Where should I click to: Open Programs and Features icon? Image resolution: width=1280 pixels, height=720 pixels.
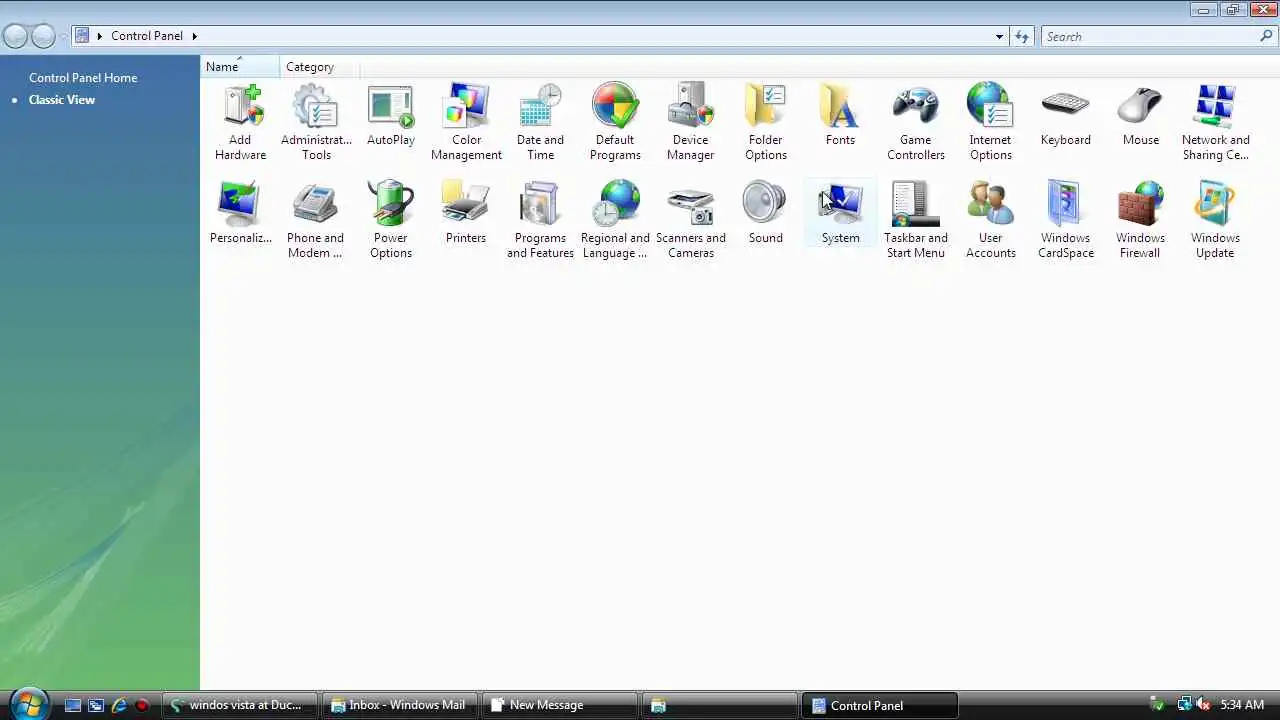pos(540,220)
